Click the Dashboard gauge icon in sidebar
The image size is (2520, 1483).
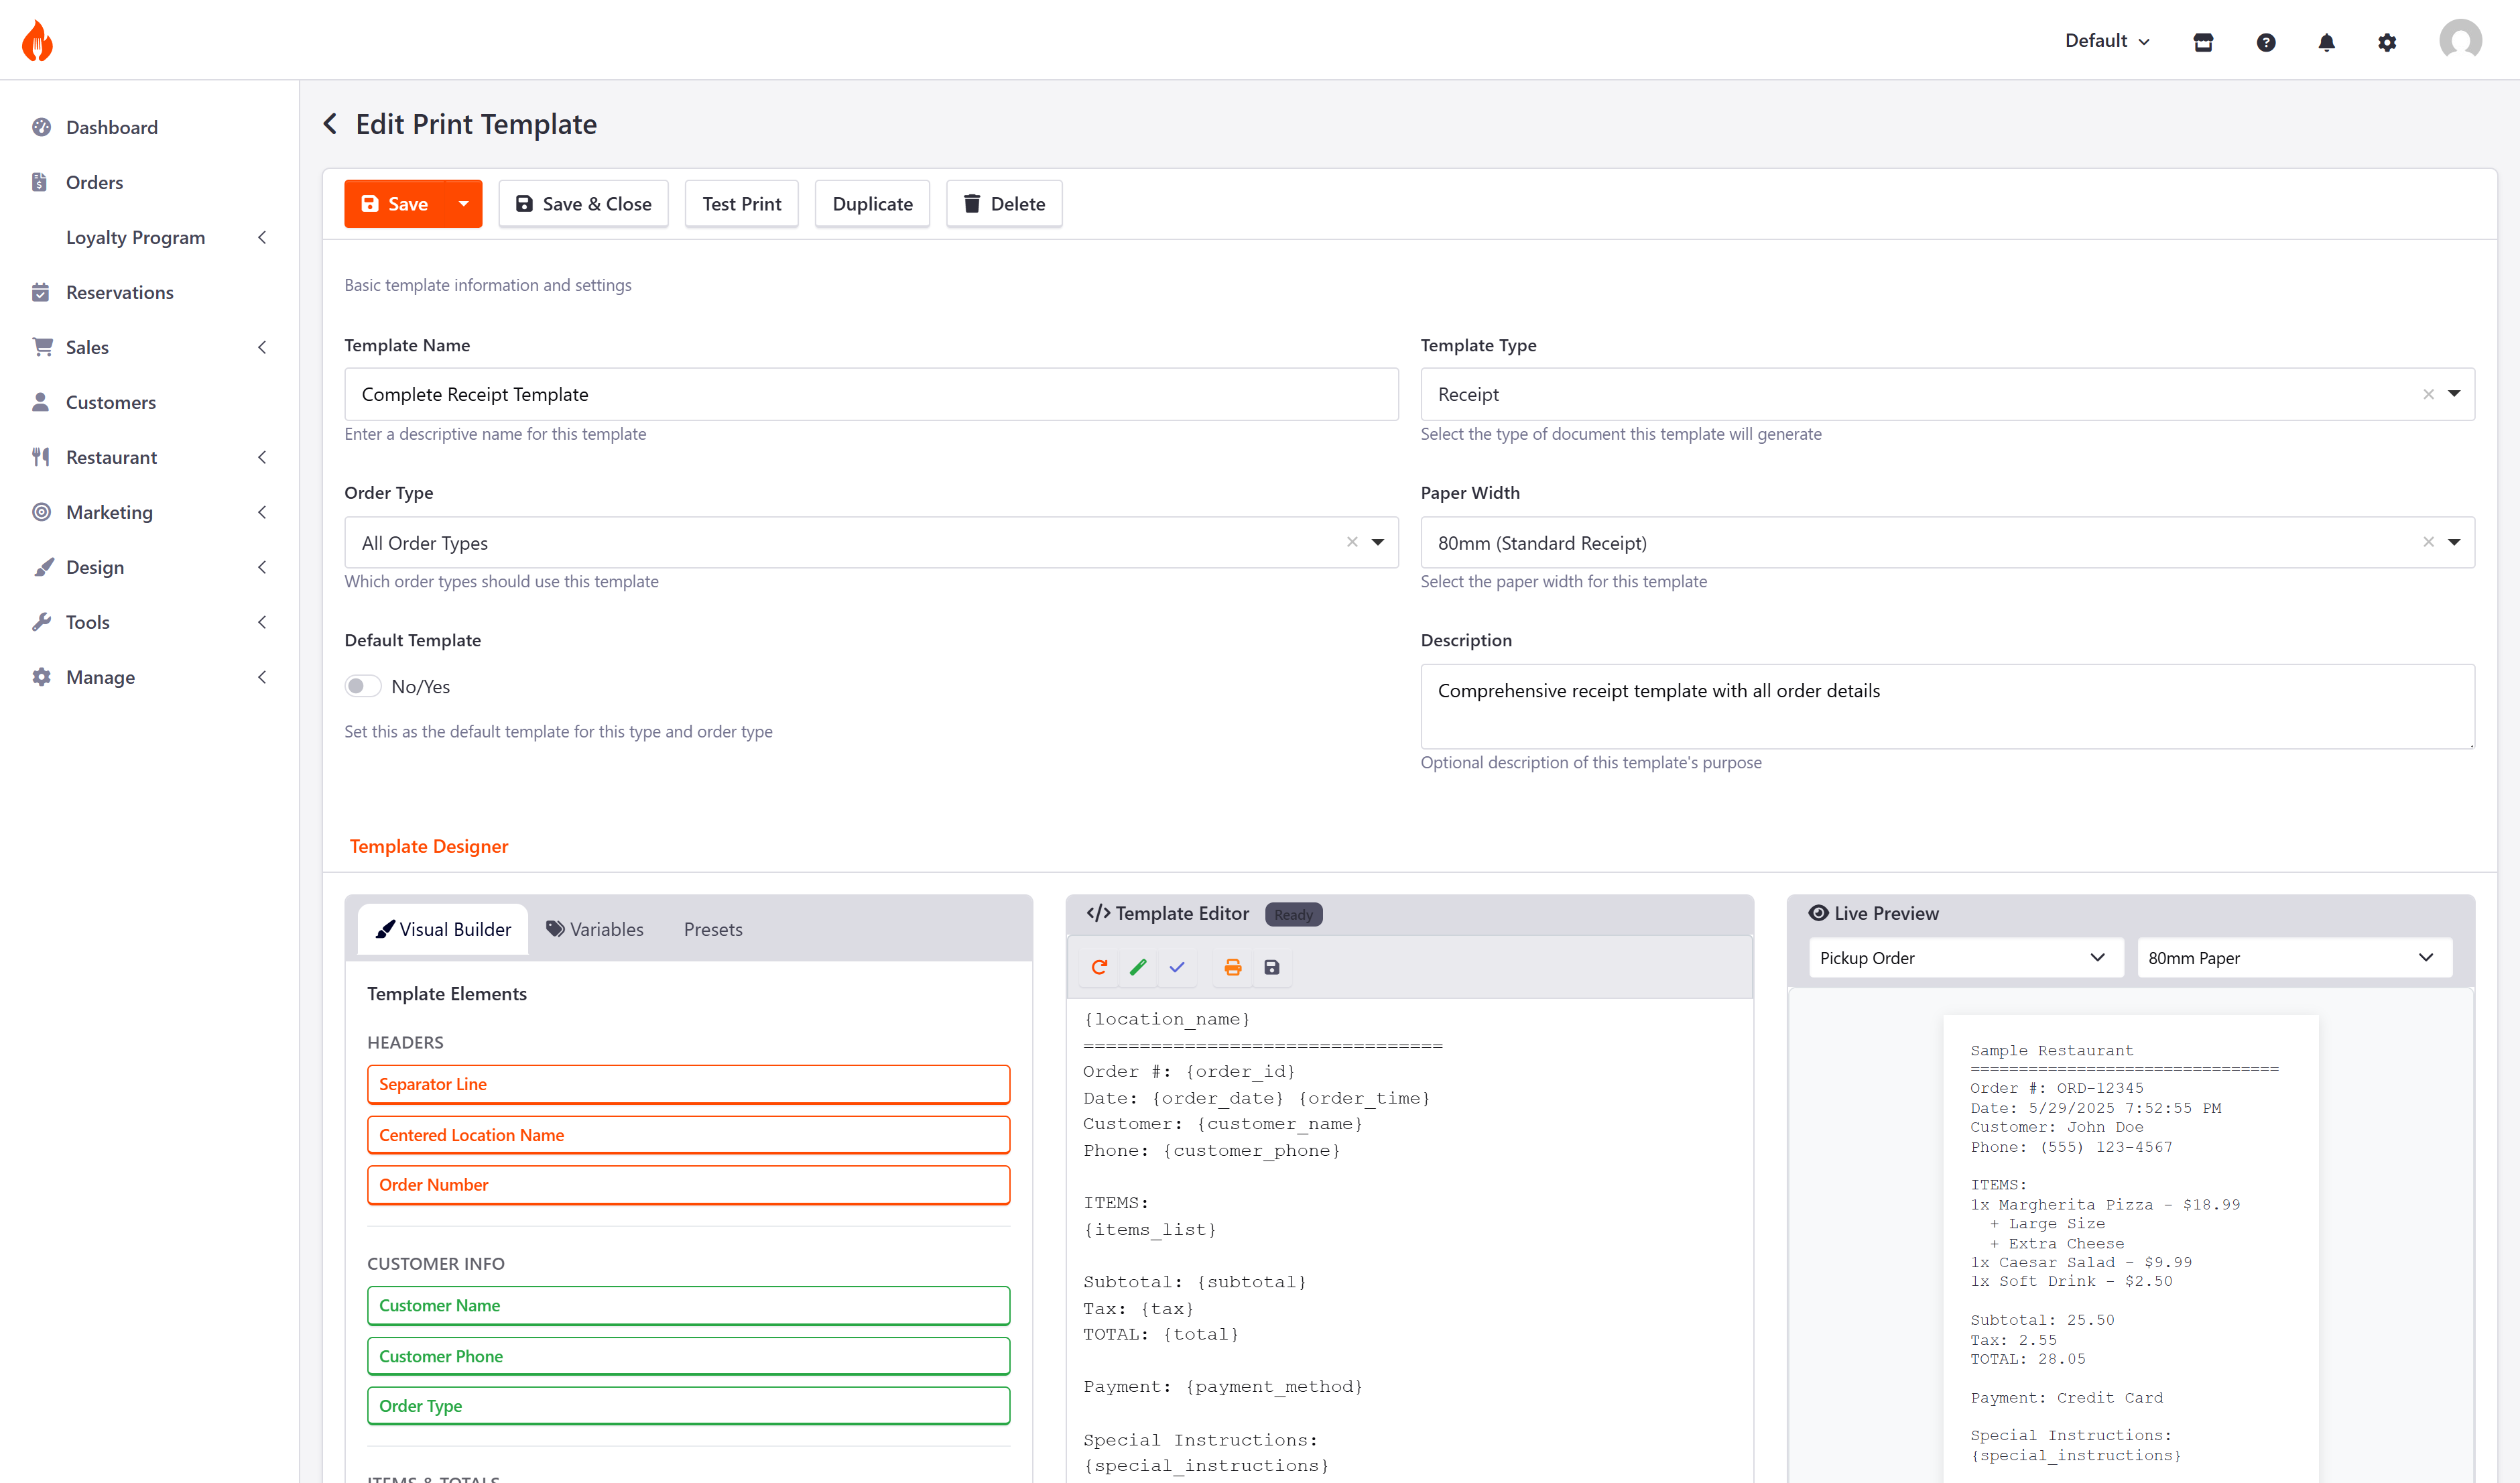coord(41,127)
